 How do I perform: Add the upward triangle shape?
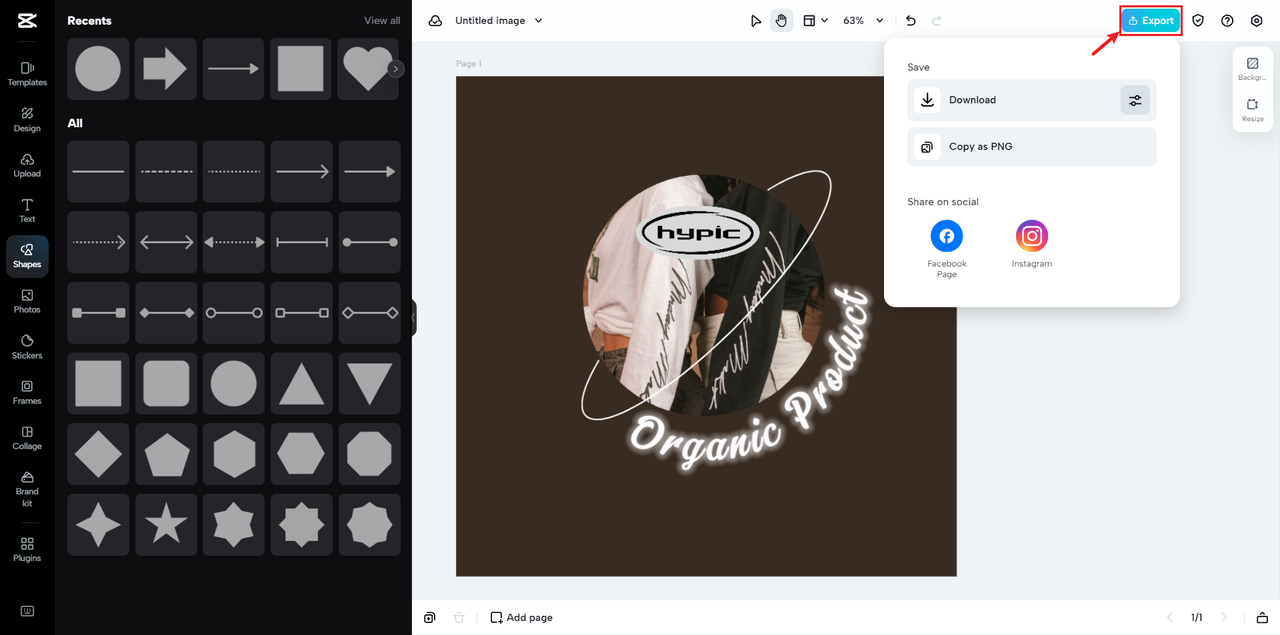click(301, 383)
